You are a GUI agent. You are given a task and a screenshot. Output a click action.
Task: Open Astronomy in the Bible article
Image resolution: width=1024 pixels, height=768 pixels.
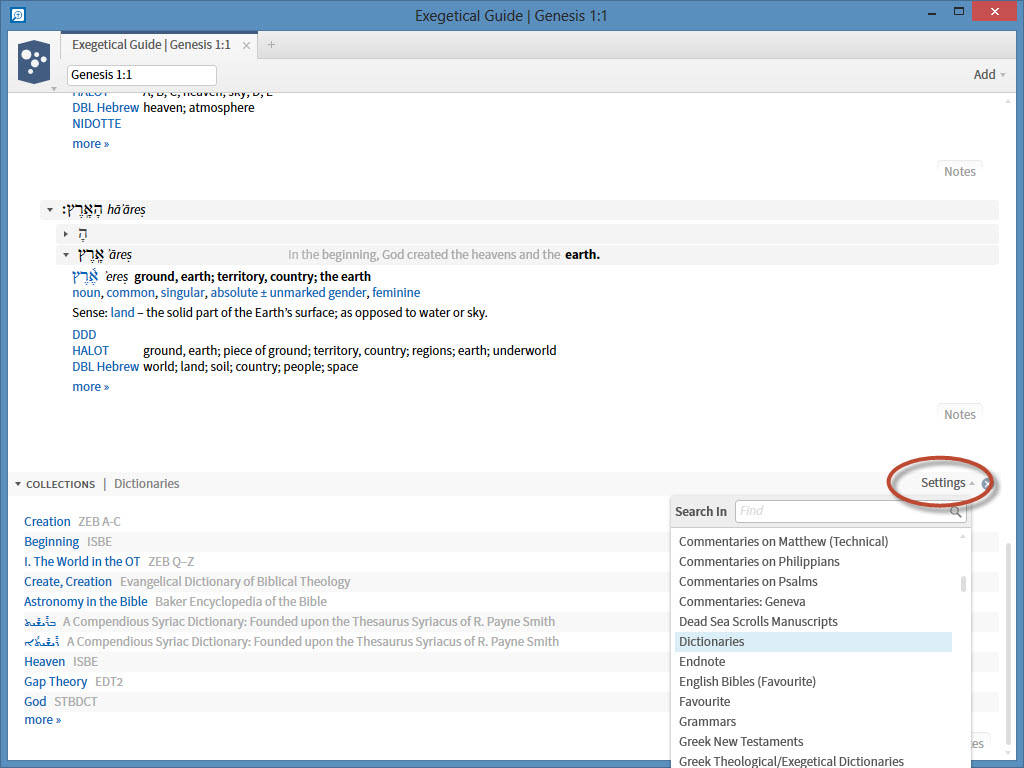(86, 601)
